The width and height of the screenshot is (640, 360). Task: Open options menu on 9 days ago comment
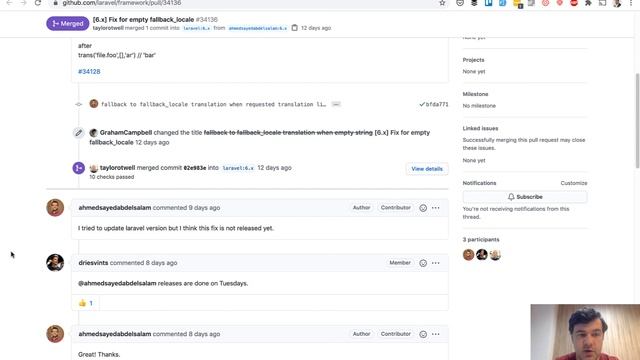[436, 208]
